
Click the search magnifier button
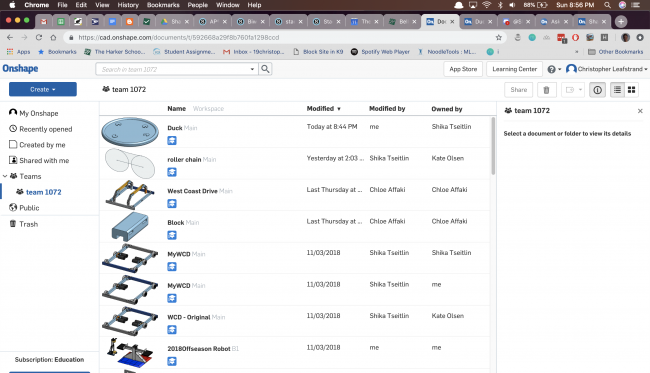coord(265,69)
